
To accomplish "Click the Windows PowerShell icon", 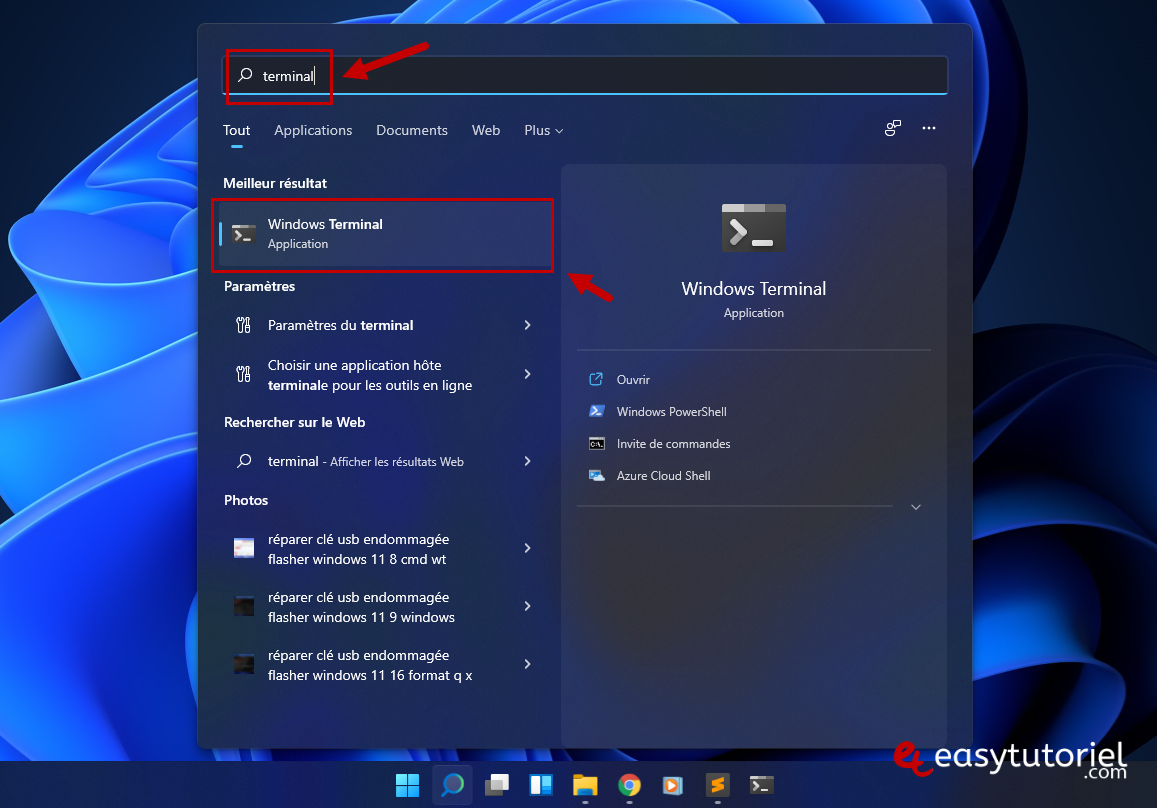I will [x=596, y=412].
